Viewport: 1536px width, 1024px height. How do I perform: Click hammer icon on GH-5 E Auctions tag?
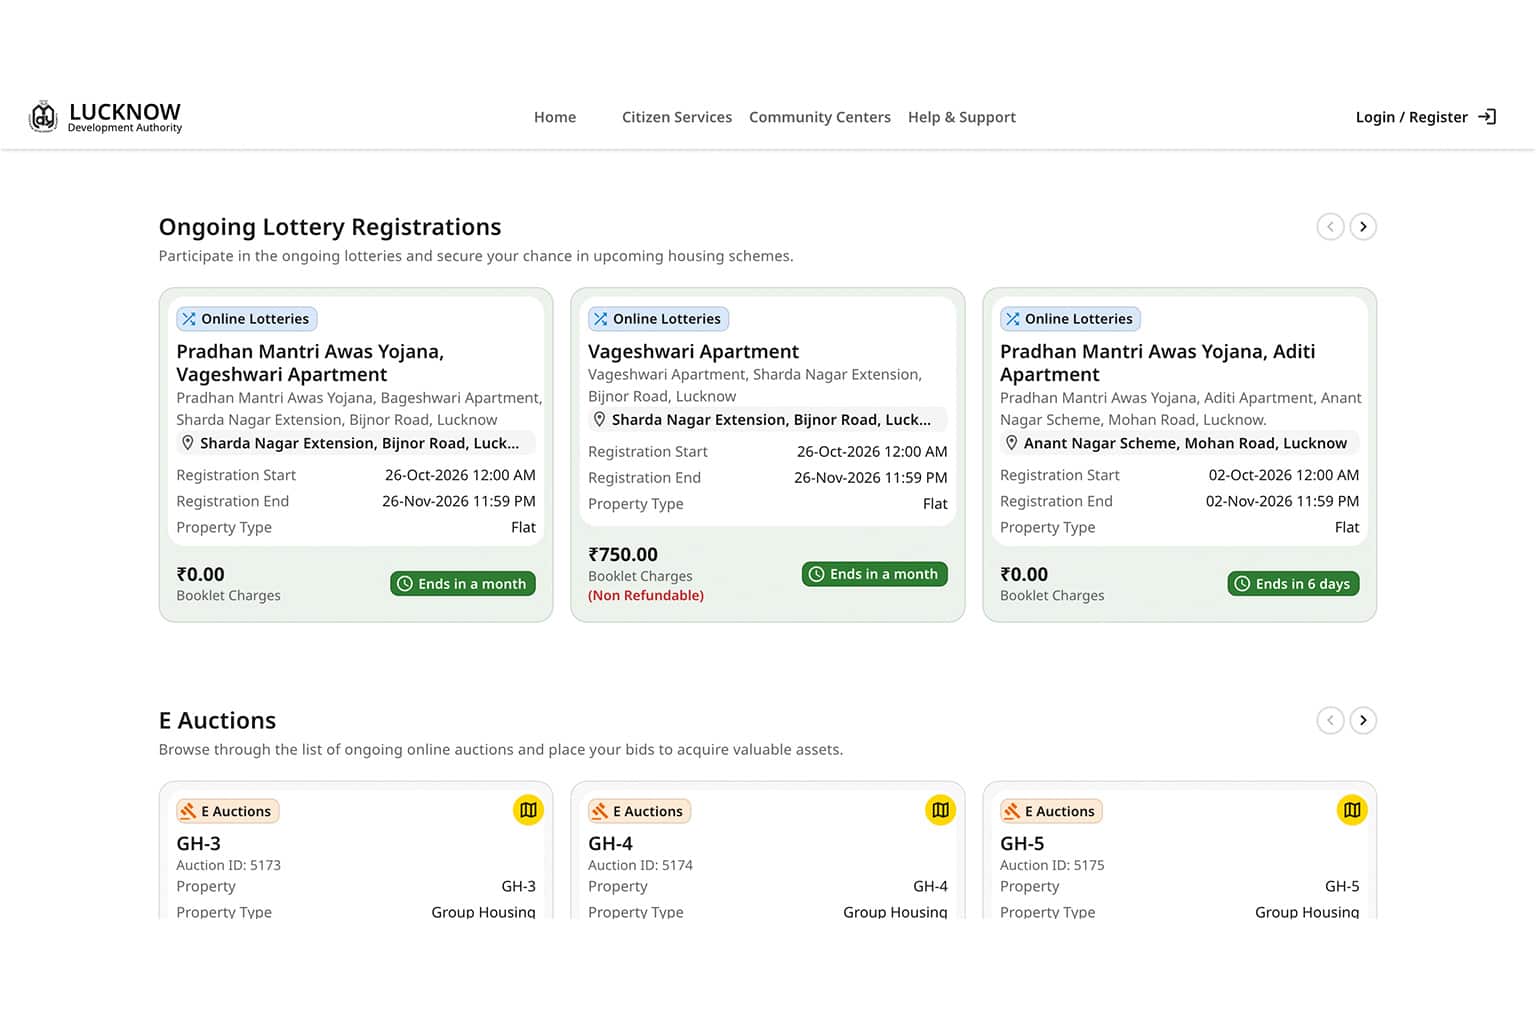(1012, 811)
